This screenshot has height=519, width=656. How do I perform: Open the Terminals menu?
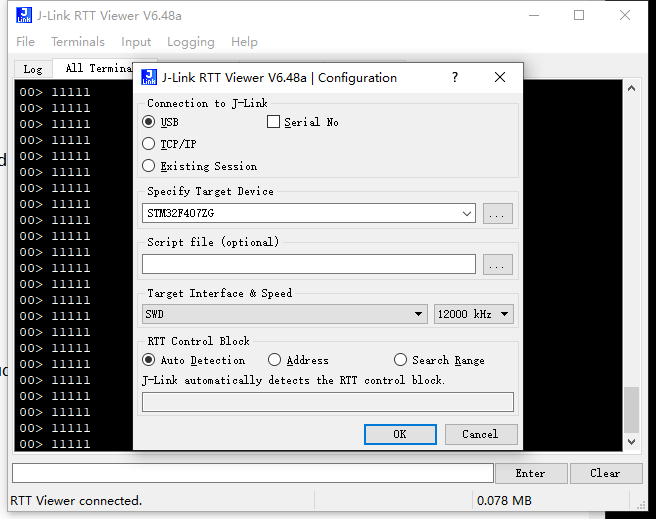pyautogui.click(x=78, y=42)
